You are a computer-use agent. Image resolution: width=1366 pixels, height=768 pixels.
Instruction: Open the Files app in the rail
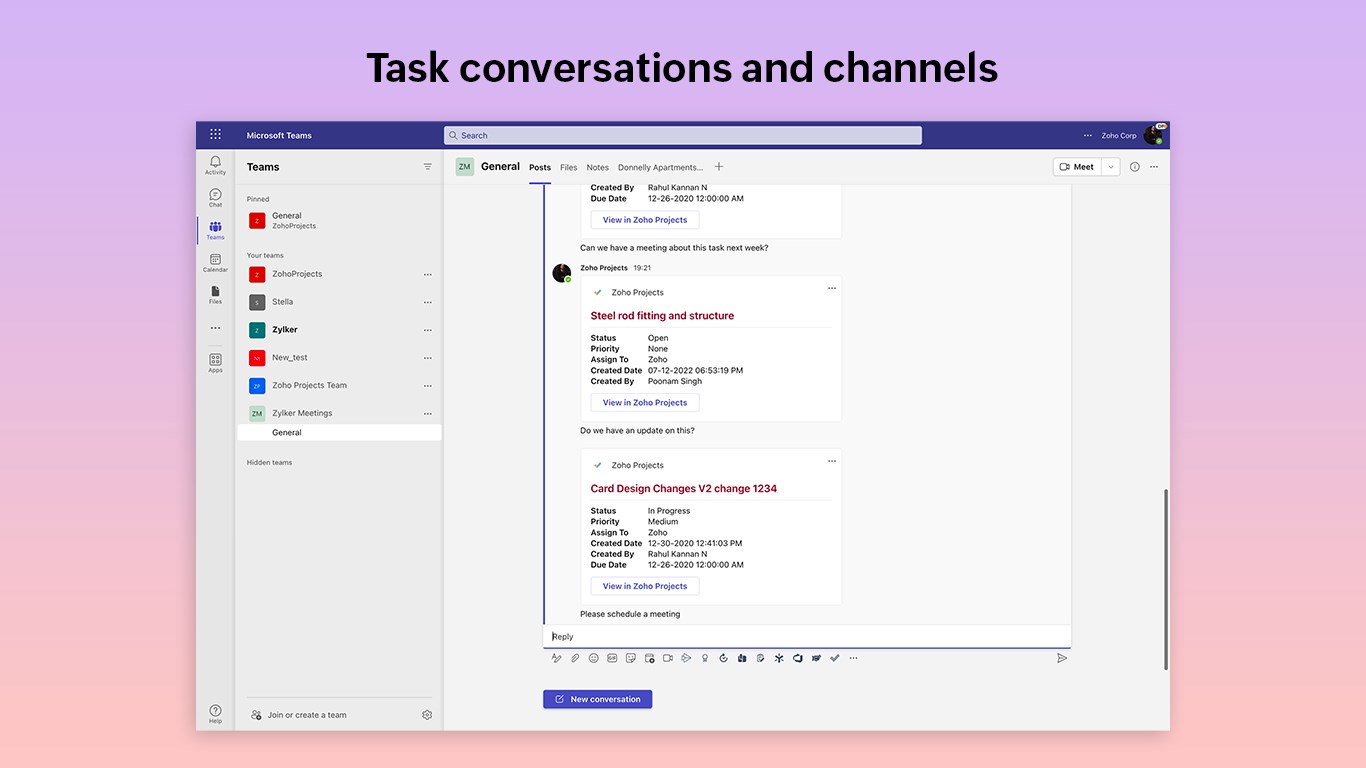[x=215, y=294]
